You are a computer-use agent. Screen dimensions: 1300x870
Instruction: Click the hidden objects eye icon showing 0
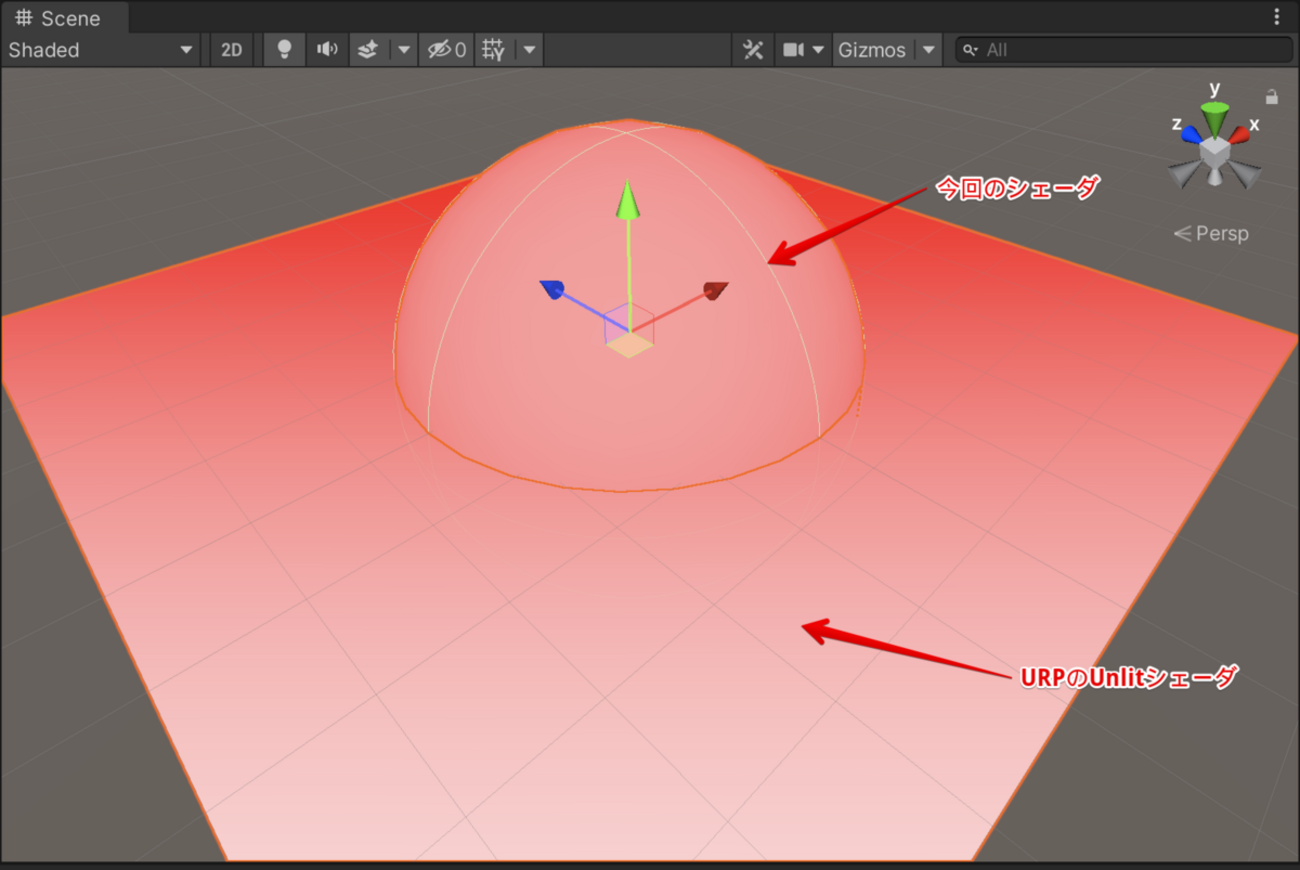point(445,50)
